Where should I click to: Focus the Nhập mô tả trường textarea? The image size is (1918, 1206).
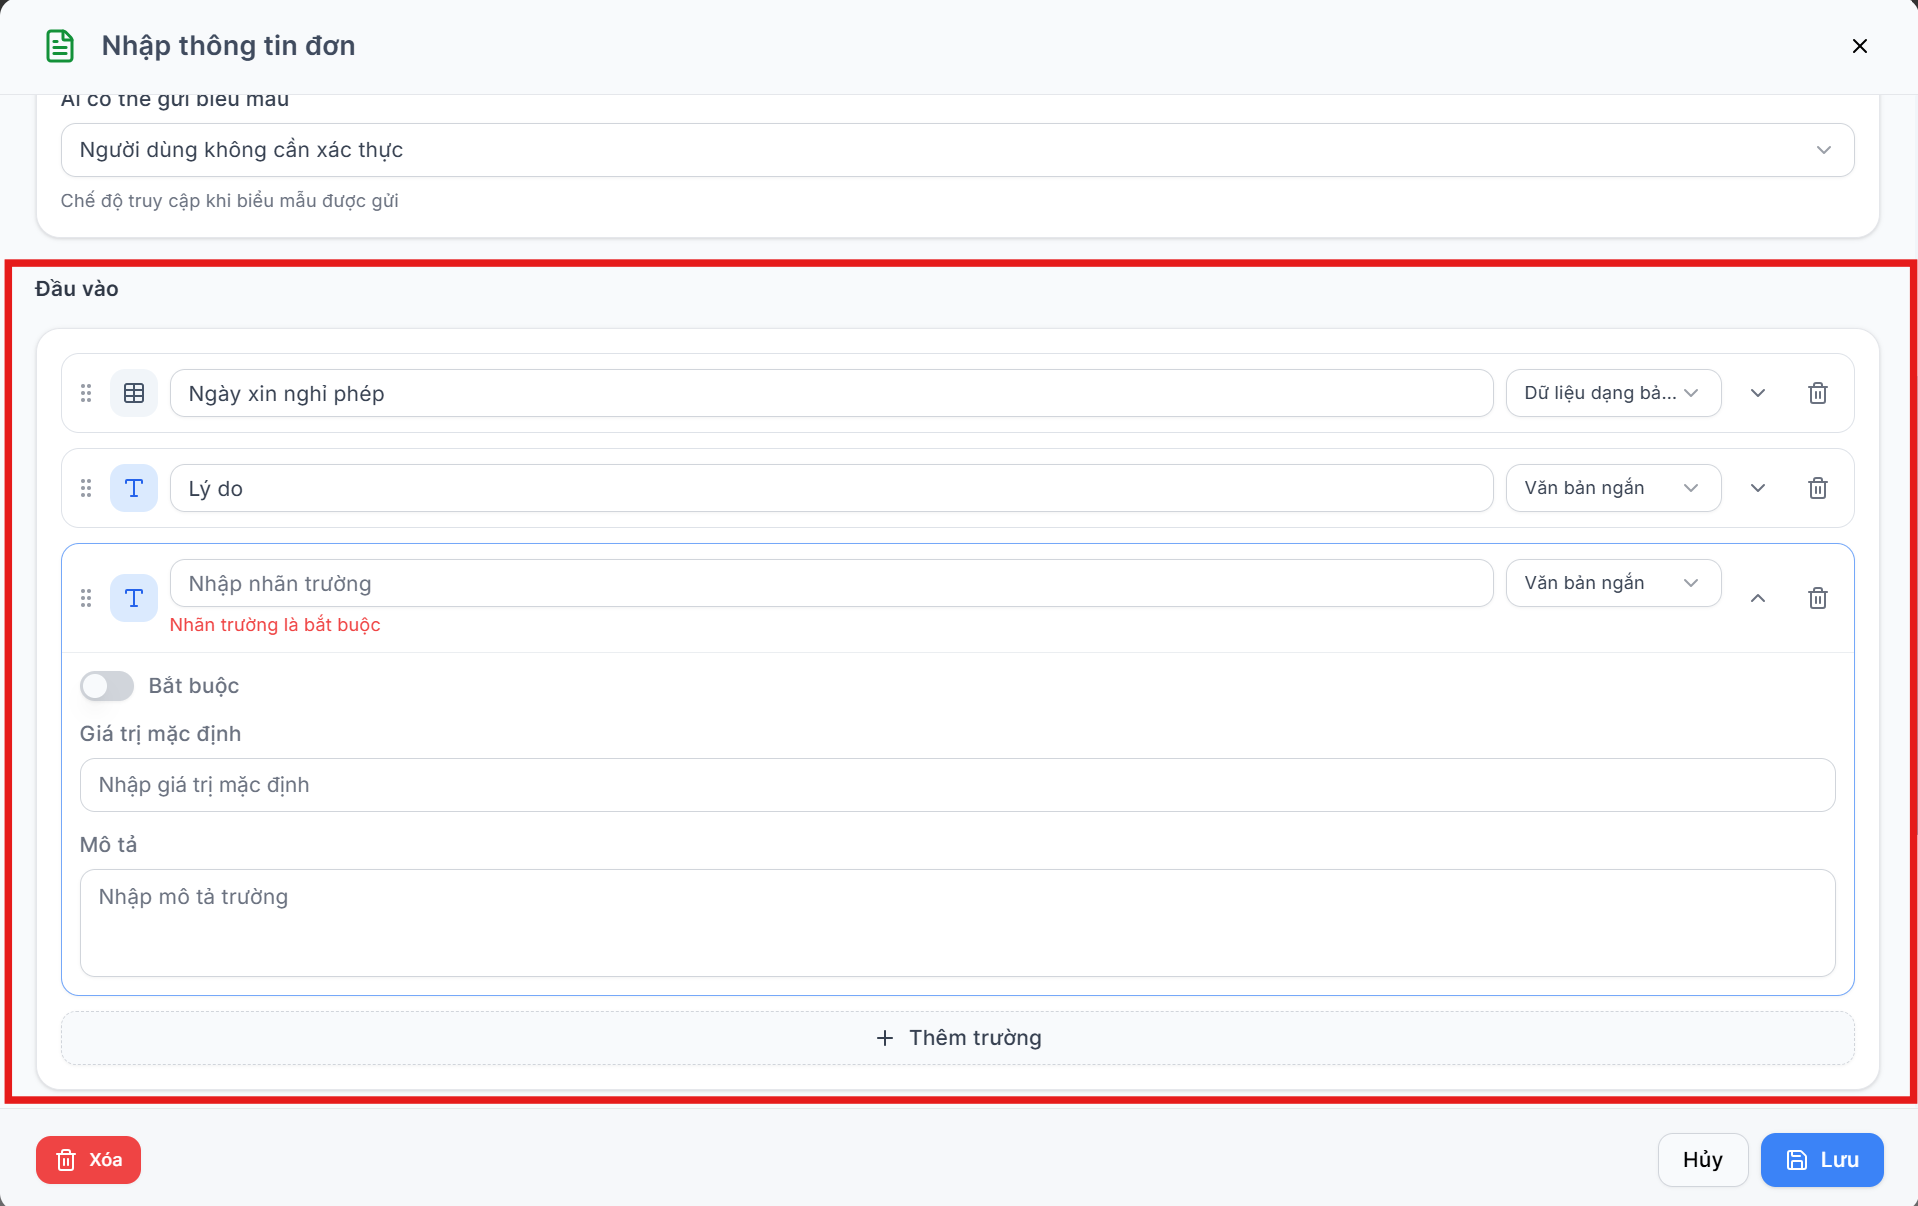pos(957,923)
